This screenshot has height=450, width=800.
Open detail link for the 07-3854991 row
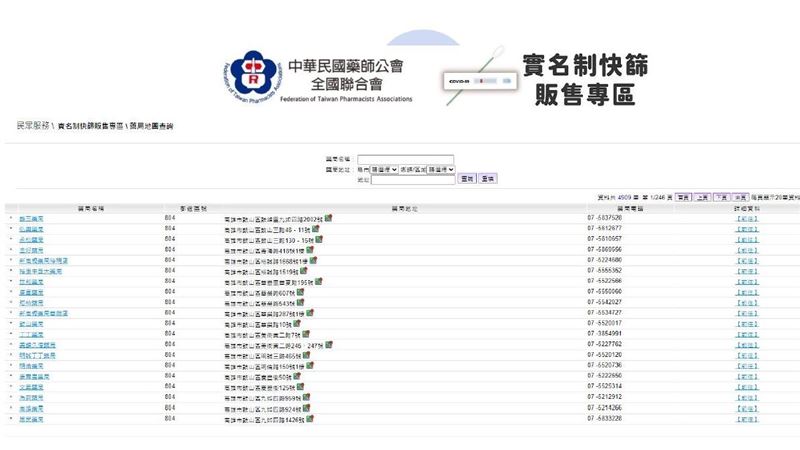click(x=747, y=335)
